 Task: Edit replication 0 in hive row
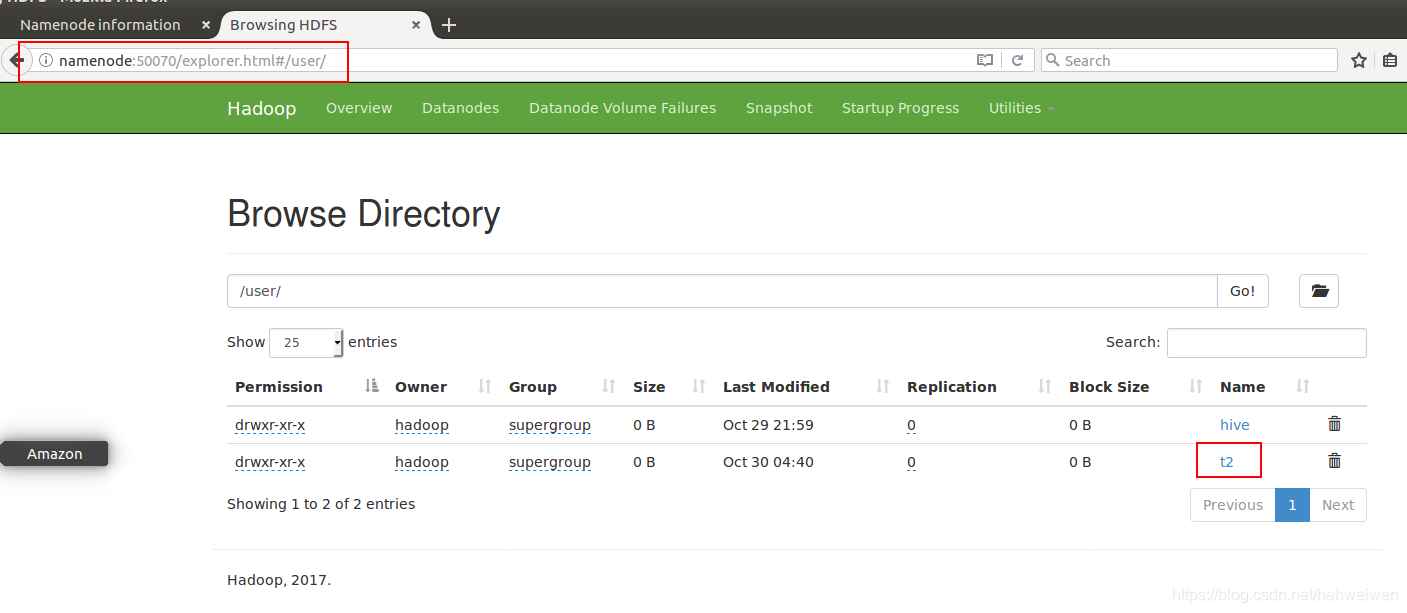pyautogui.click(x=911, y=425)
